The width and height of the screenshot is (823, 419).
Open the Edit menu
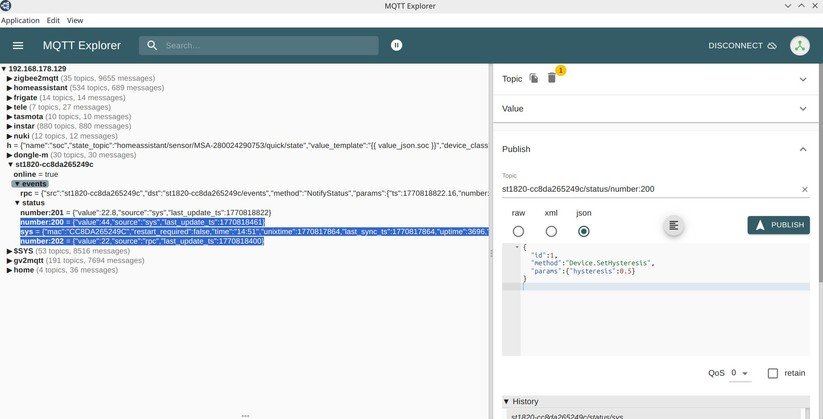53,20
